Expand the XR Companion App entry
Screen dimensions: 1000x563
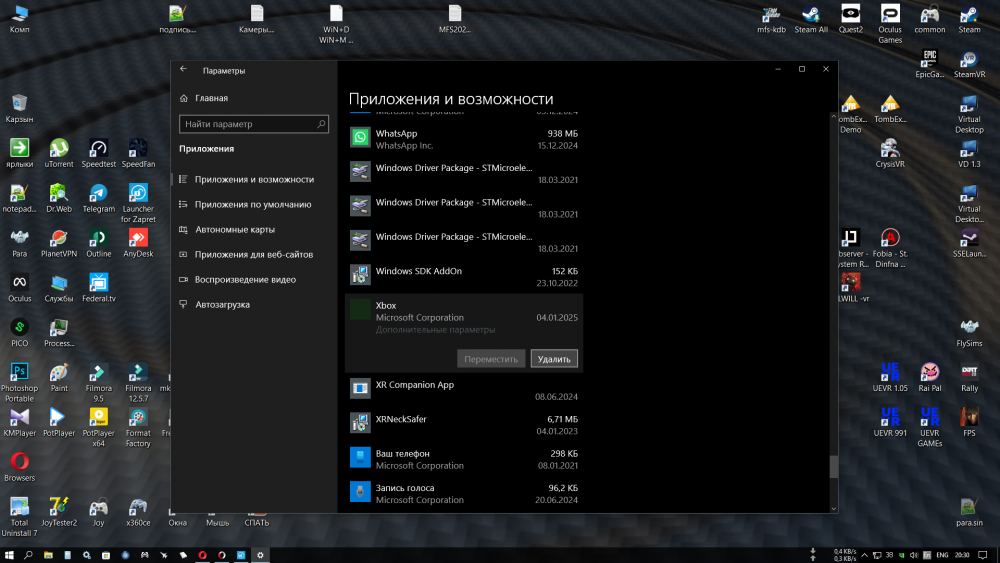463,390
